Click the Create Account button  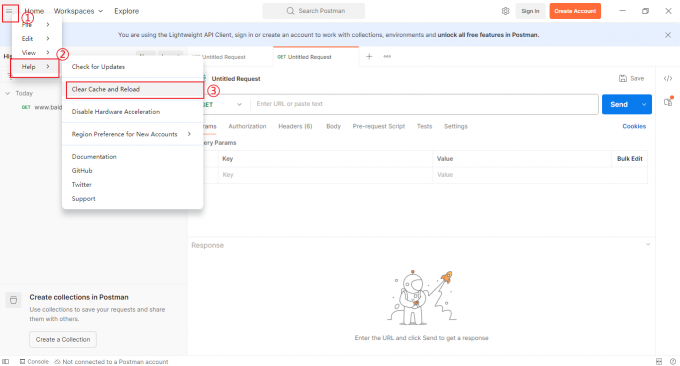pyautogui.click(x=575, y=11)
